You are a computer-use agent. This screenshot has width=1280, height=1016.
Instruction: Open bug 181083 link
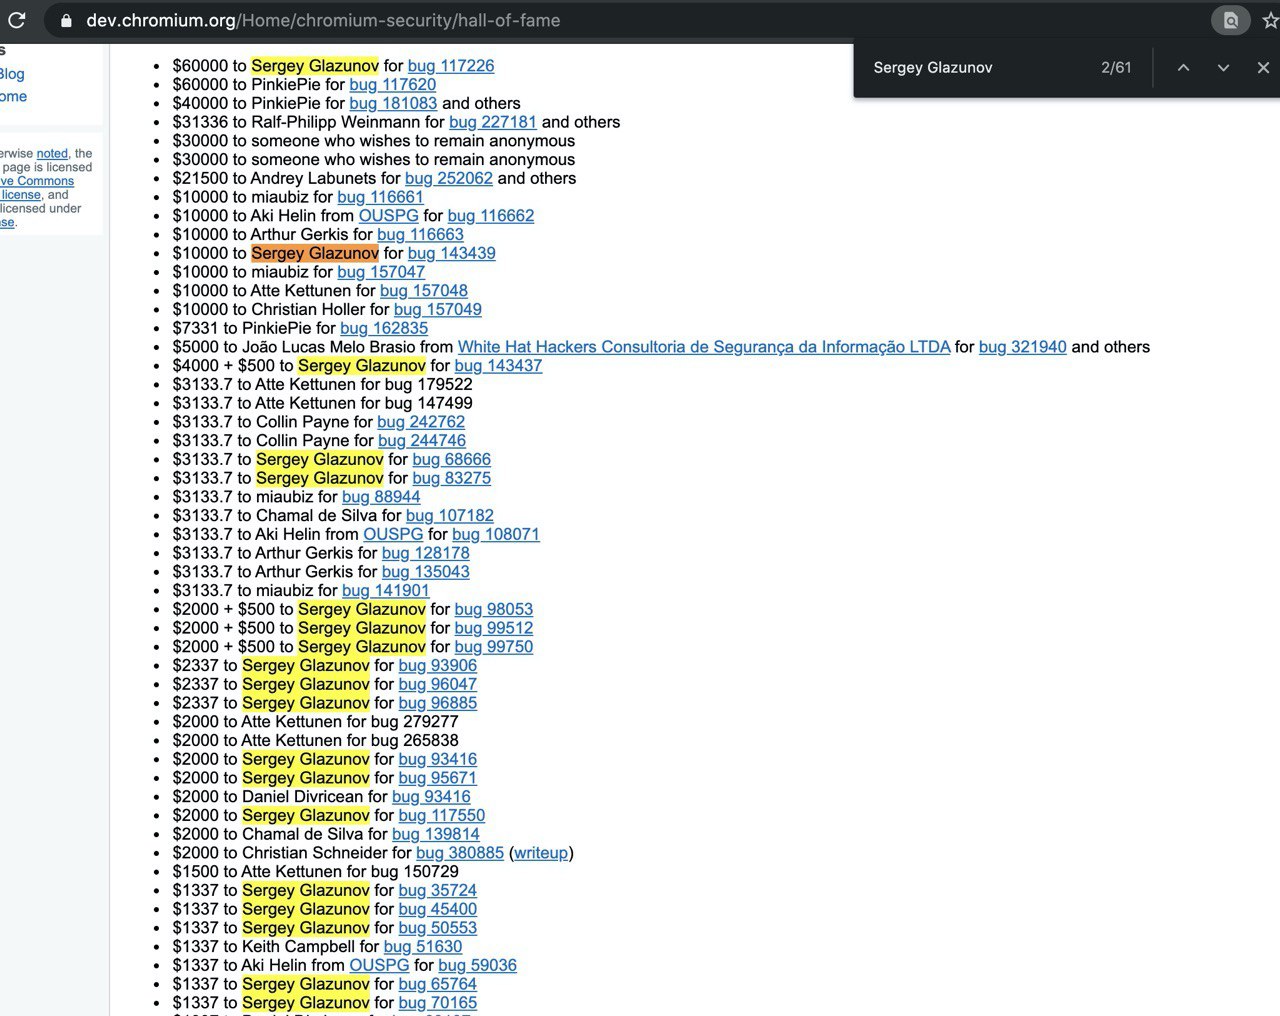[x=393, y=103]
